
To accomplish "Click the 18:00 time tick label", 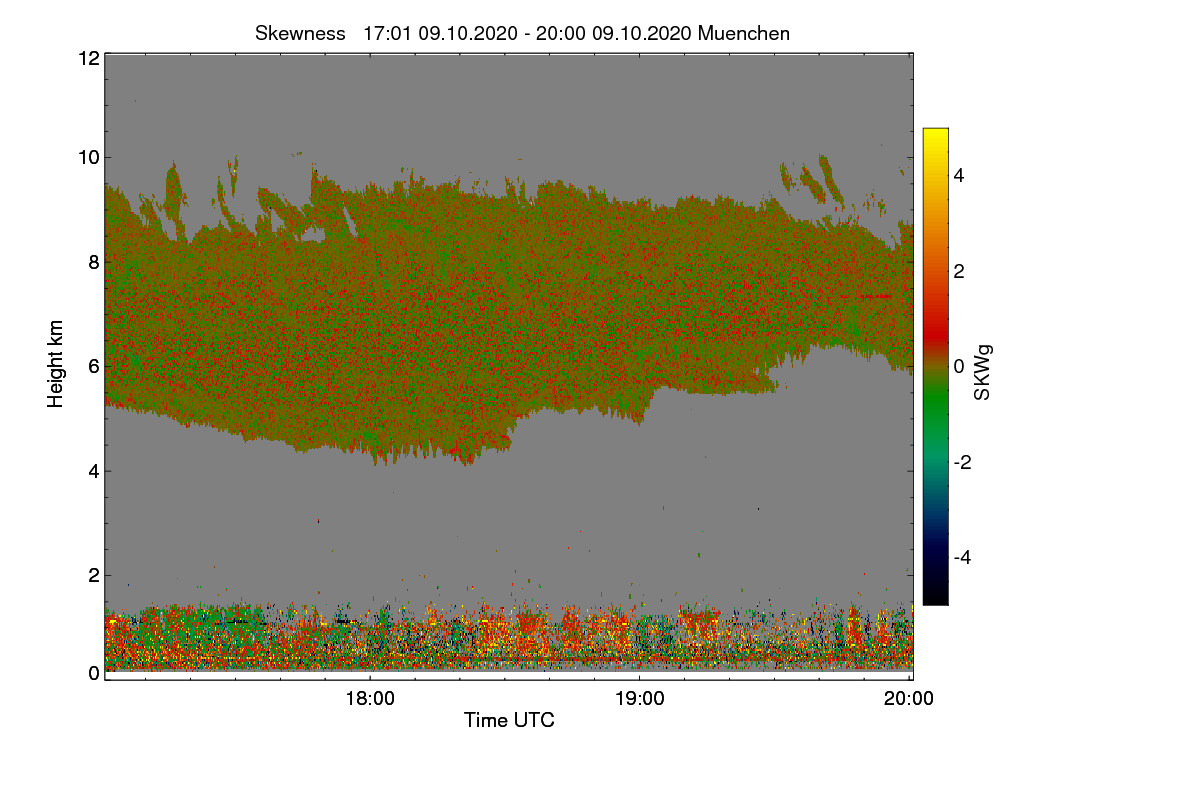I will click(370, 699).
